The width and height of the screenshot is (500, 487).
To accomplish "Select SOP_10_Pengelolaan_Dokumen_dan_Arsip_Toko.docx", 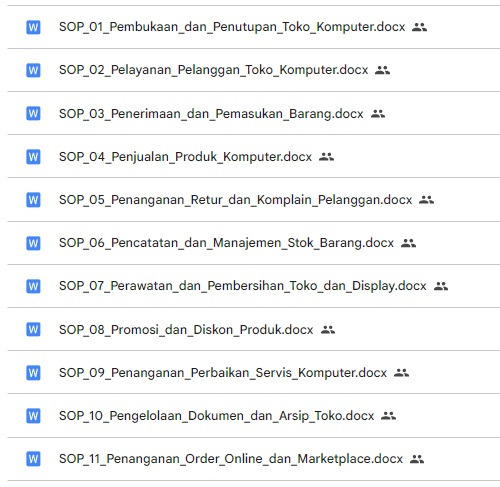I will (217, 416).
